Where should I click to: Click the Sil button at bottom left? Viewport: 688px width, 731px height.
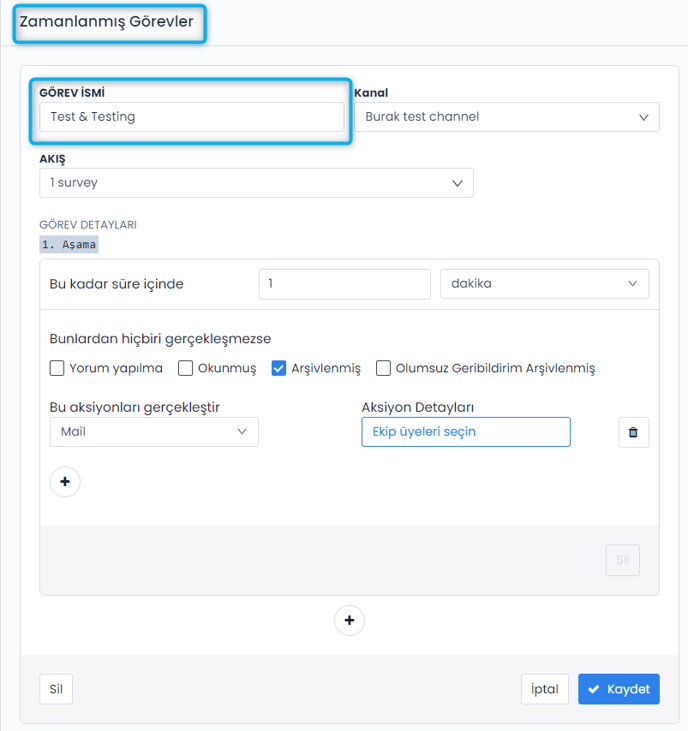click(x=56, y=689)
